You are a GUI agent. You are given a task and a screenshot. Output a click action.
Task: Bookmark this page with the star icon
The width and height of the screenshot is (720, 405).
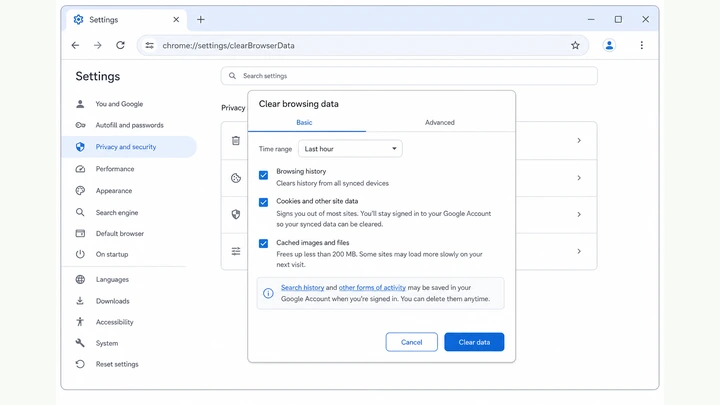coord(575,45)
